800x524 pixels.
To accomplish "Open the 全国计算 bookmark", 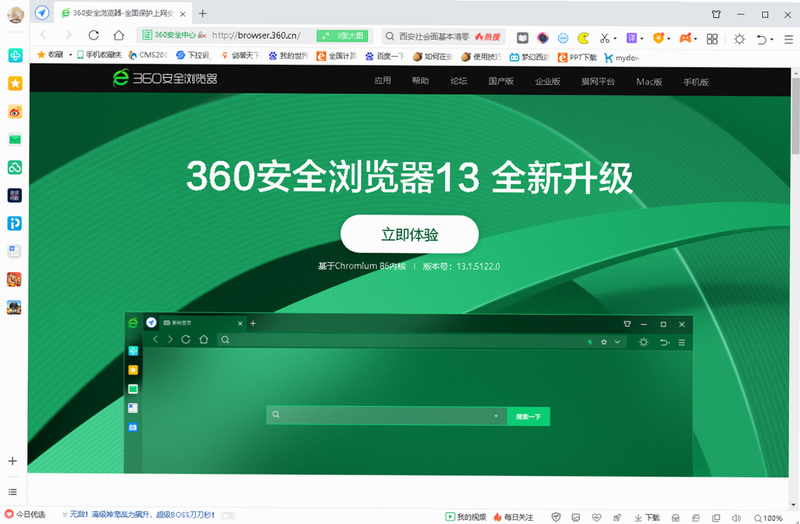I will click(x=336, y=56).
